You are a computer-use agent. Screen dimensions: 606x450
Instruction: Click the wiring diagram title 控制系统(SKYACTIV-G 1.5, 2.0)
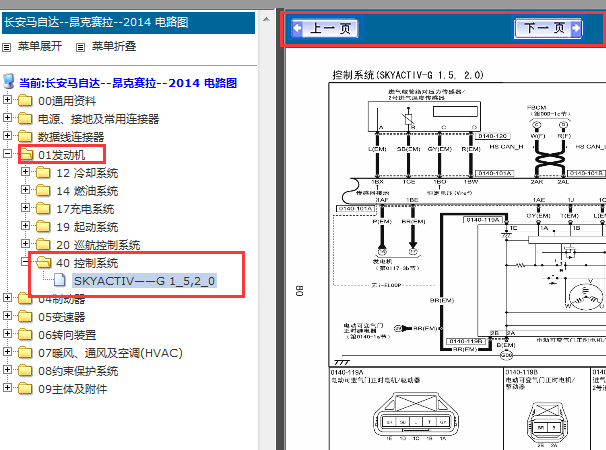coord(408,75)
